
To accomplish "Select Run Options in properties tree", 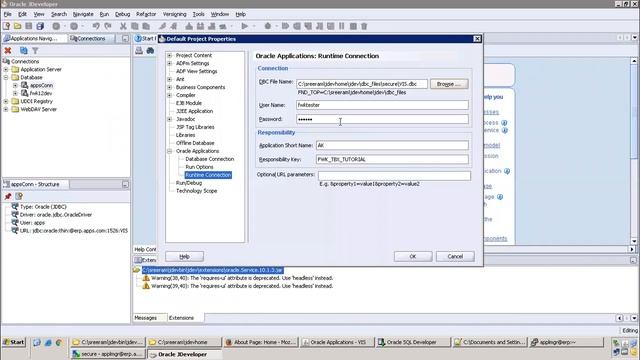I will click(199, 167).
